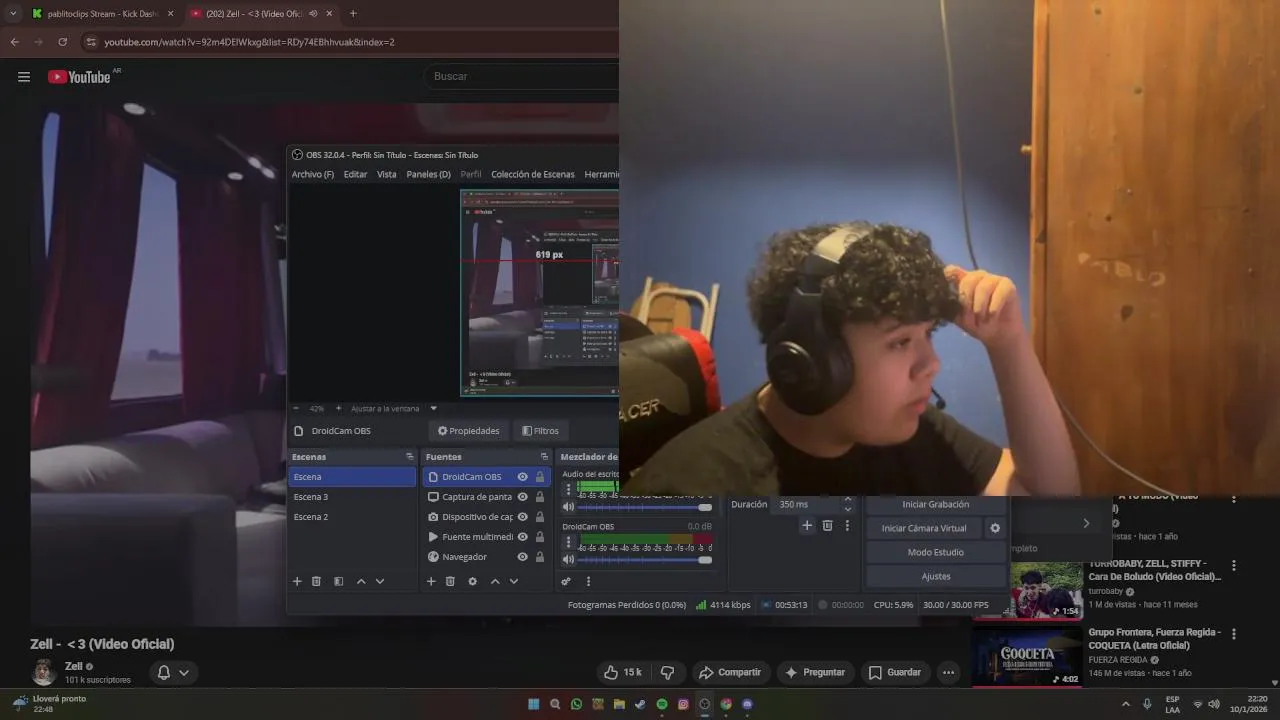Image resolution: width=1280 pixels, height=720 pixels.
Task: Go to the YouTube home logo
Action: [79, 77]
